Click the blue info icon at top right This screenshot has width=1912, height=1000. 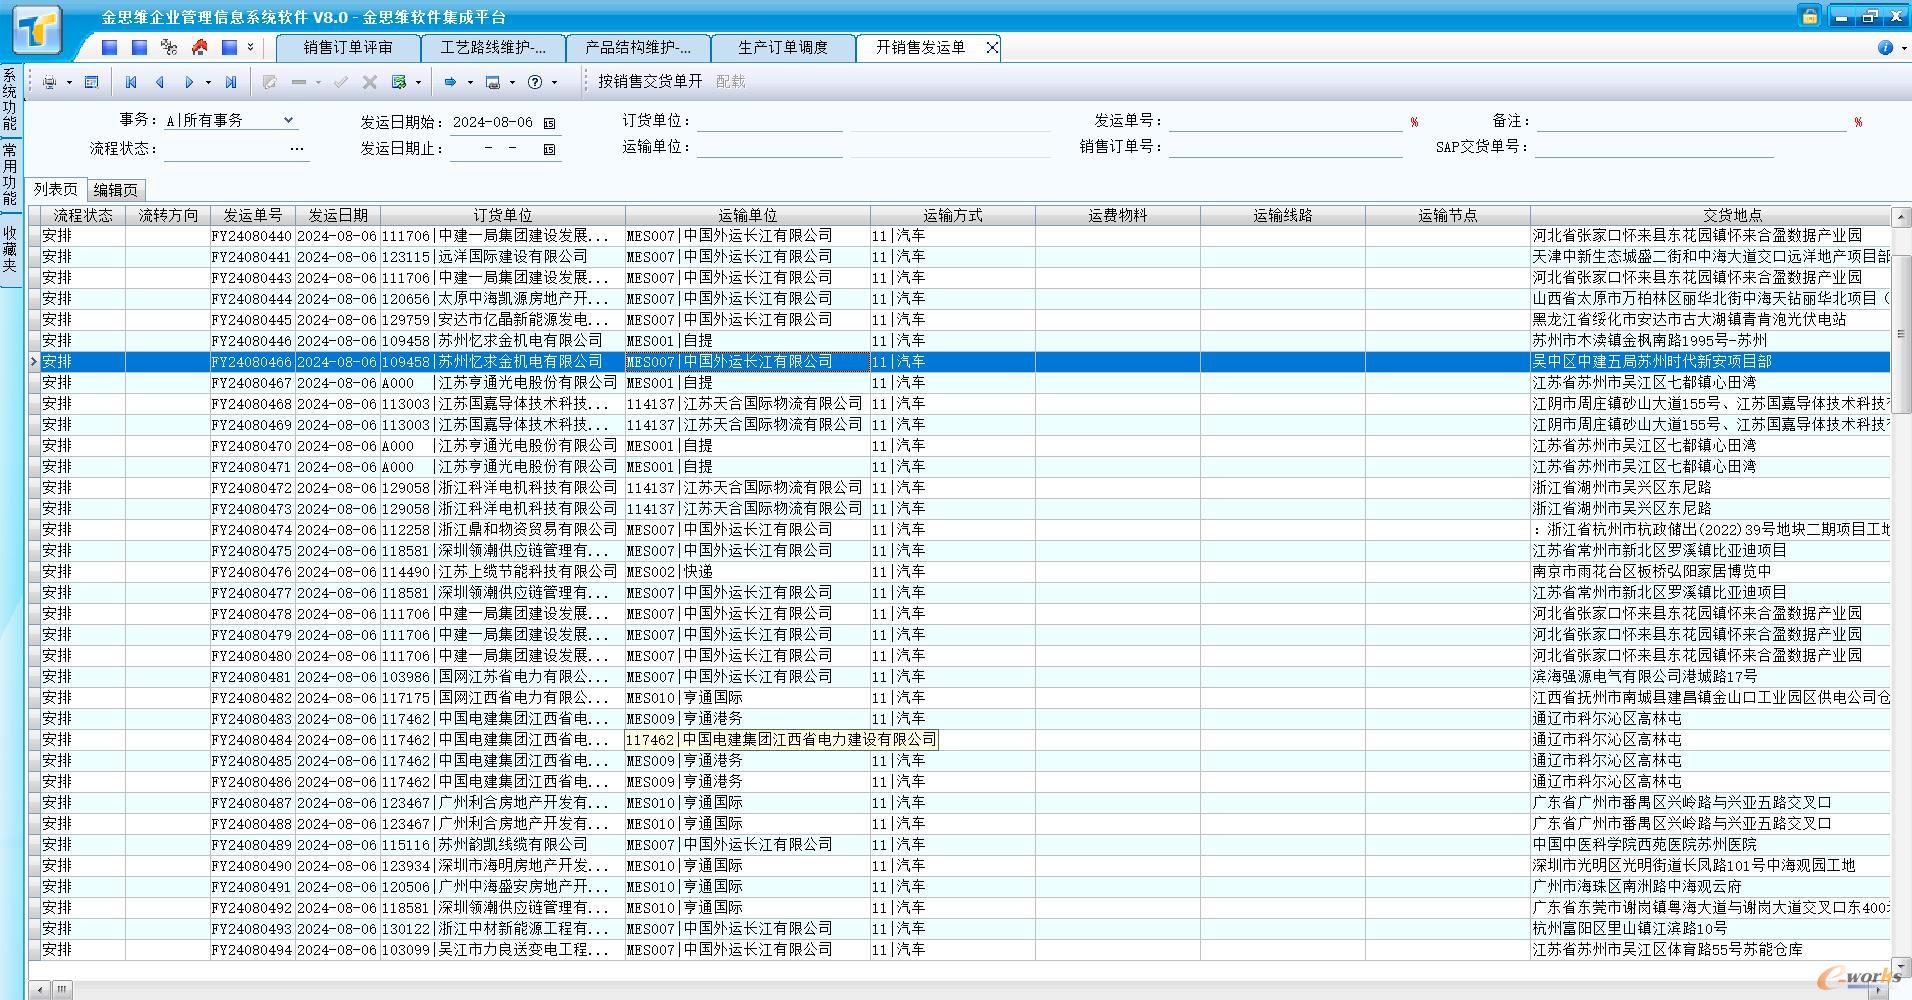(1885, 47)
